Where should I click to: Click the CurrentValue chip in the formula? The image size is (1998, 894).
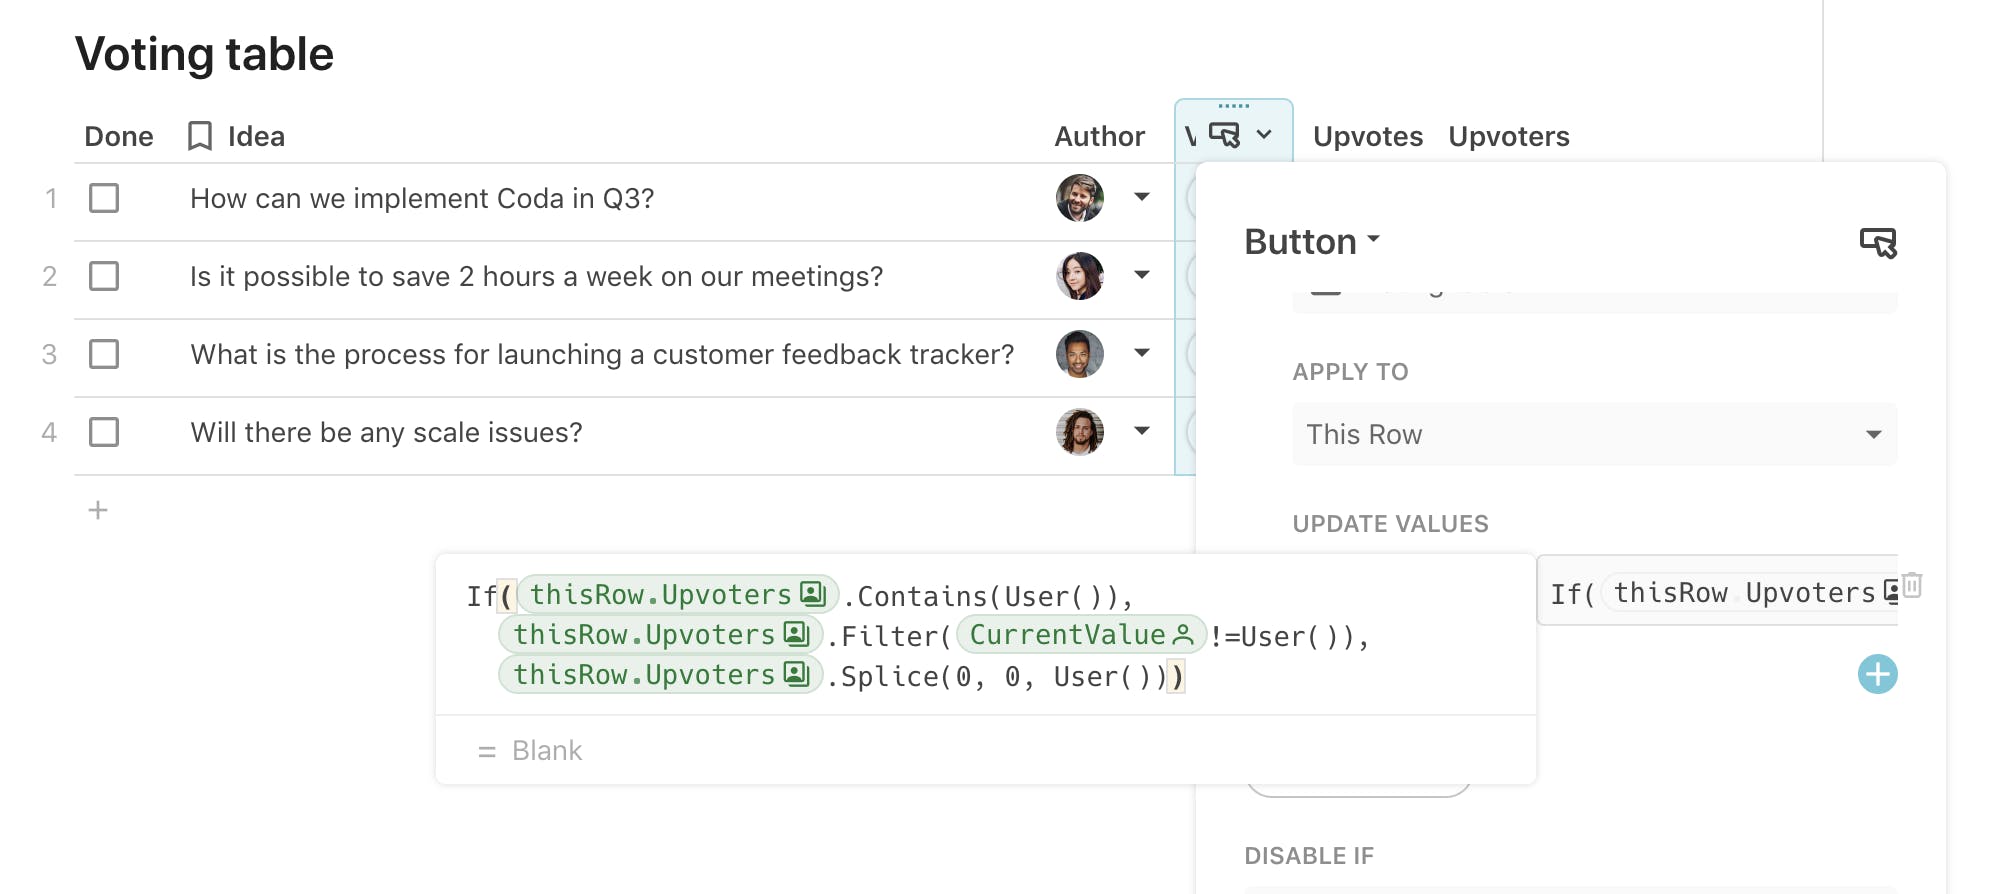[x=1081, y=635]
